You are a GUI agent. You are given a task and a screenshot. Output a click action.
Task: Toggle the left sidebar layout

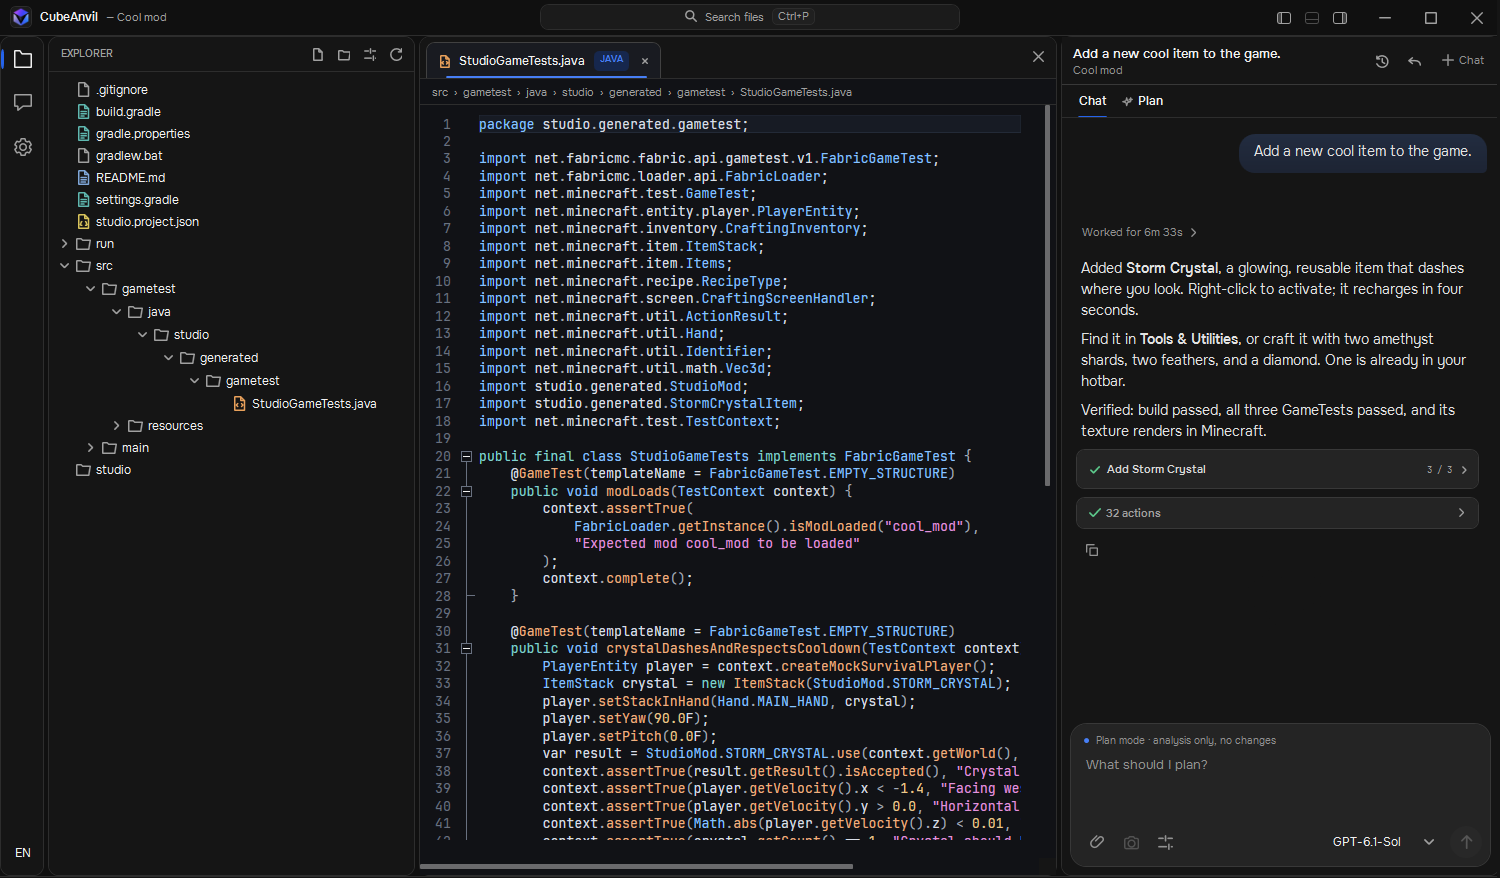[1284, 18]
